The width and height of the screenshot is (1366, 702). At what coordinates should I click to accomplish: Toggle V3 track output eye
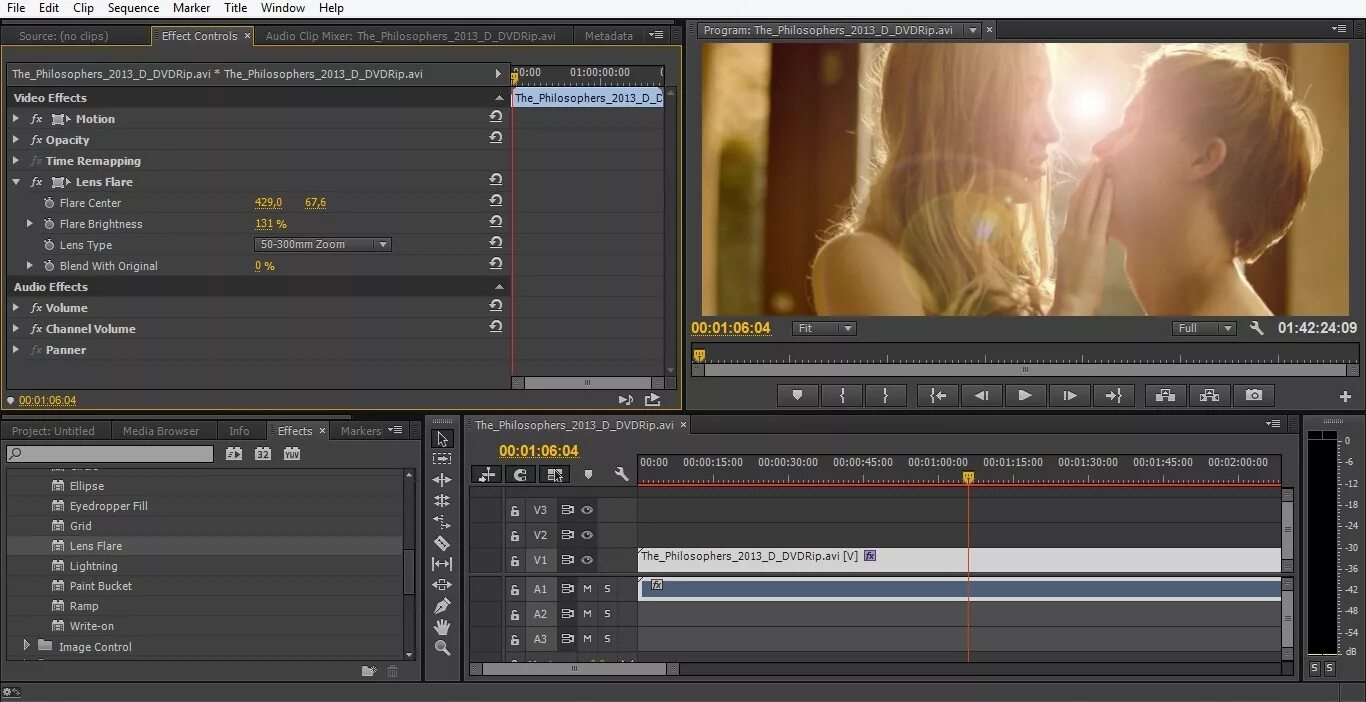(587, 510)
